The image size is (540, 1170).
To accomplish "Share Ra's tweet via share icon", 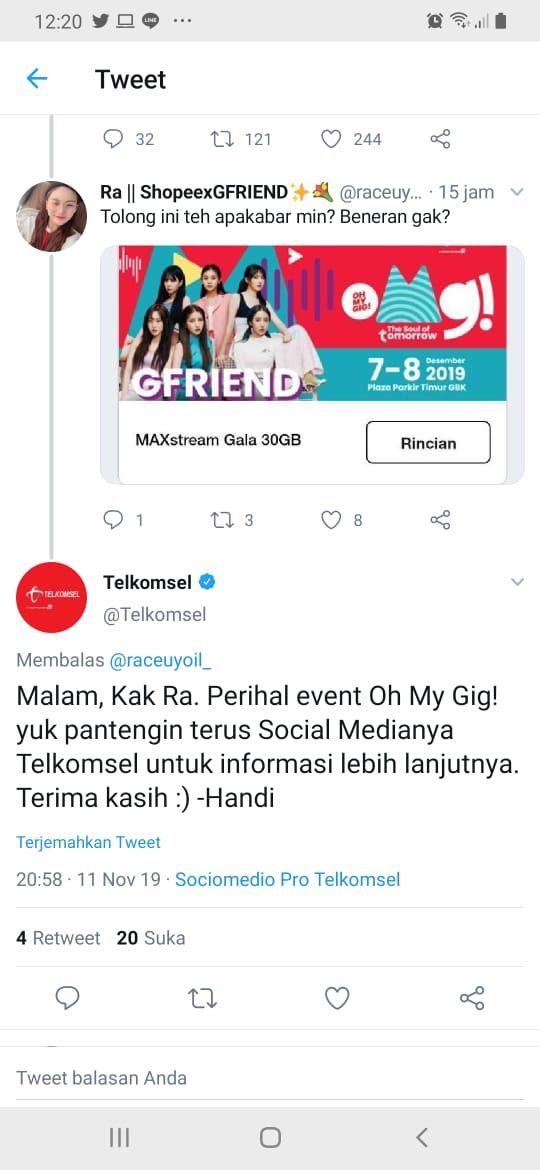I will pos(441,519).
